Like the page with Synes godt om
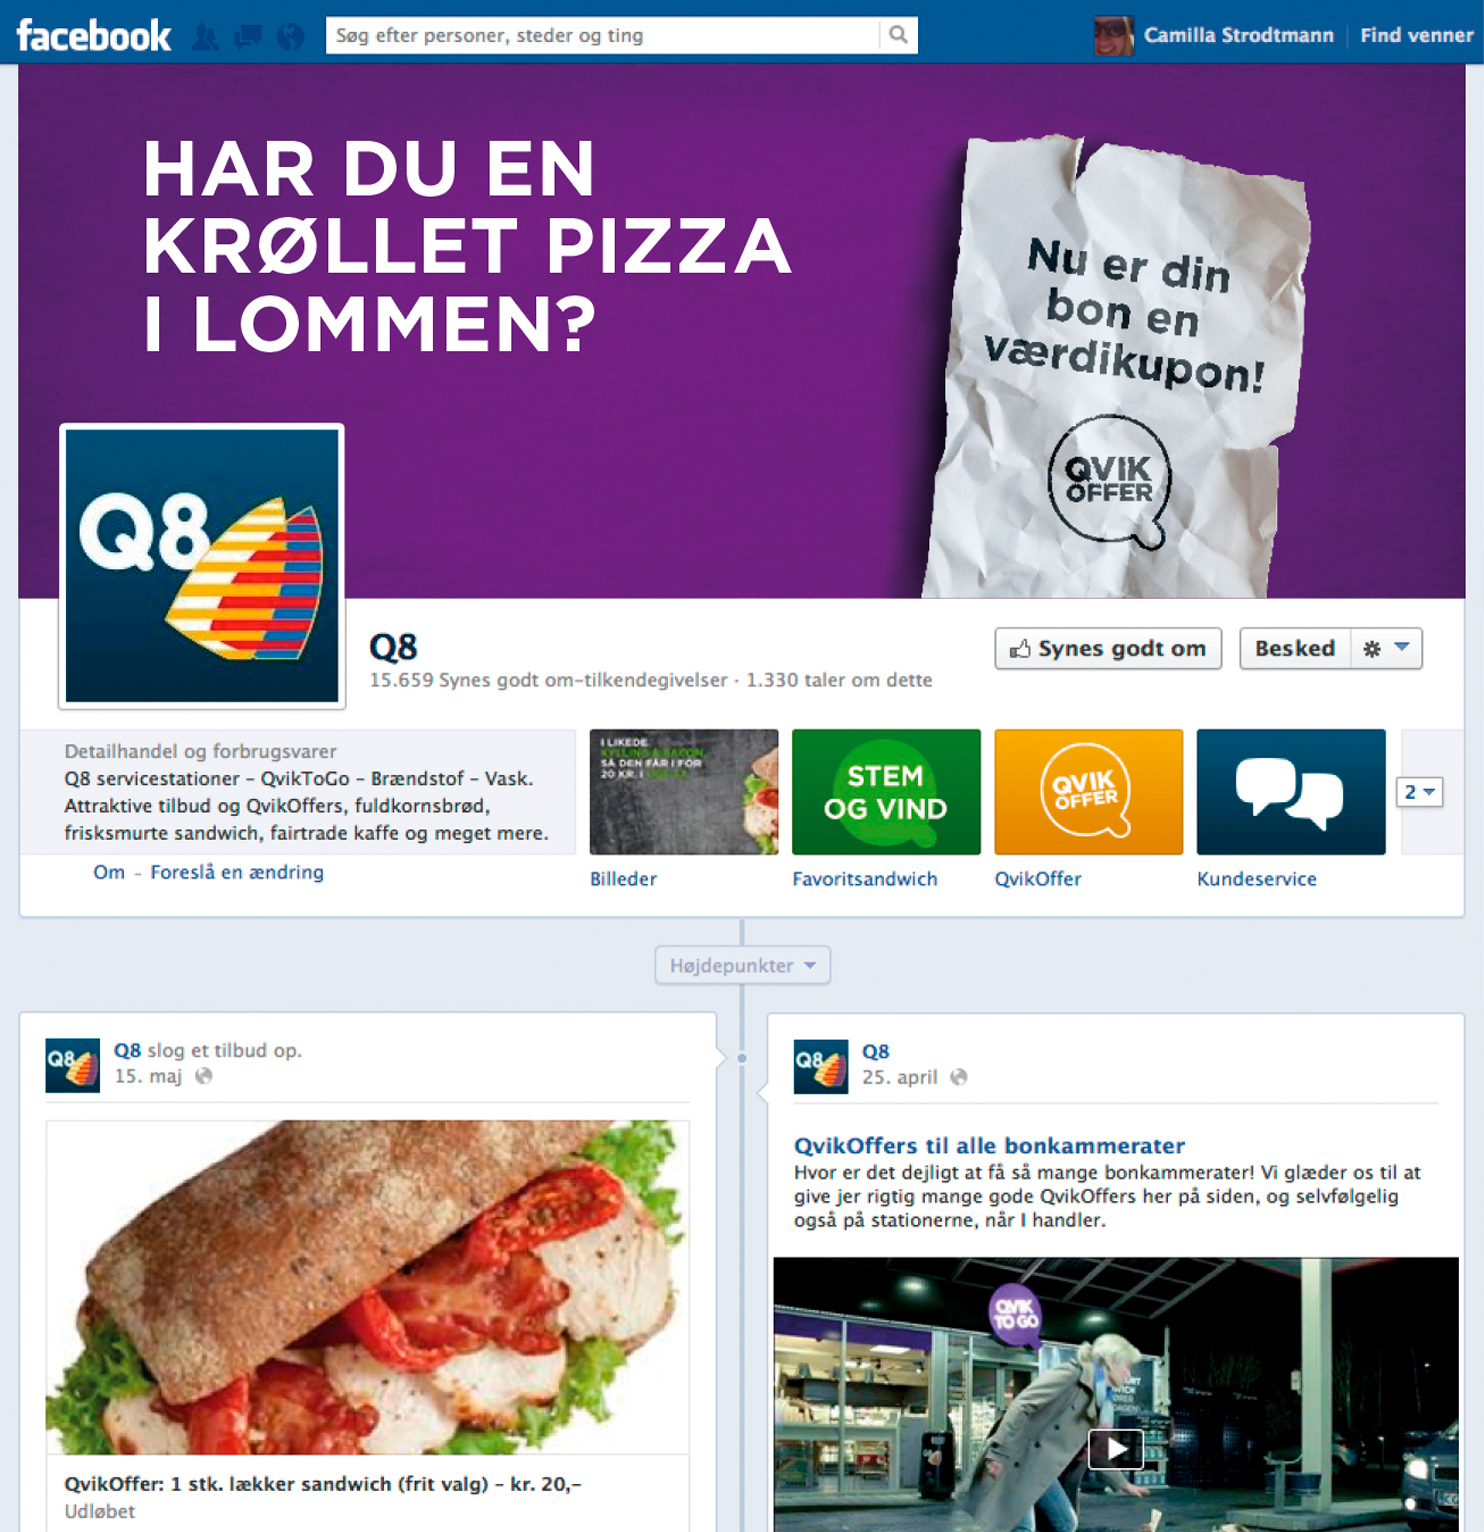Viewport: 1484px width, 1532px height. (x=1108, y=648)
